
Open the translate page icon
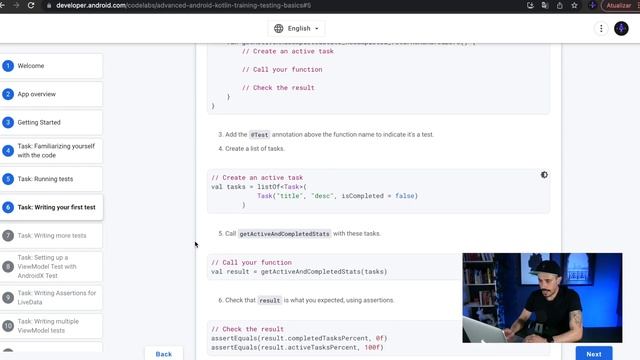[x=545, y=5]
